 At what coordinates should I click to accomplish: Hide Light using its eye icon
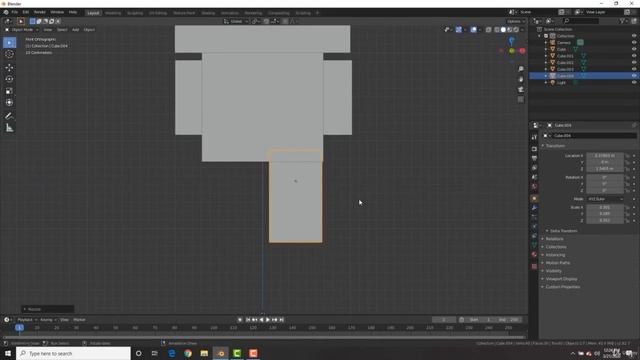[x=634, y=82]
